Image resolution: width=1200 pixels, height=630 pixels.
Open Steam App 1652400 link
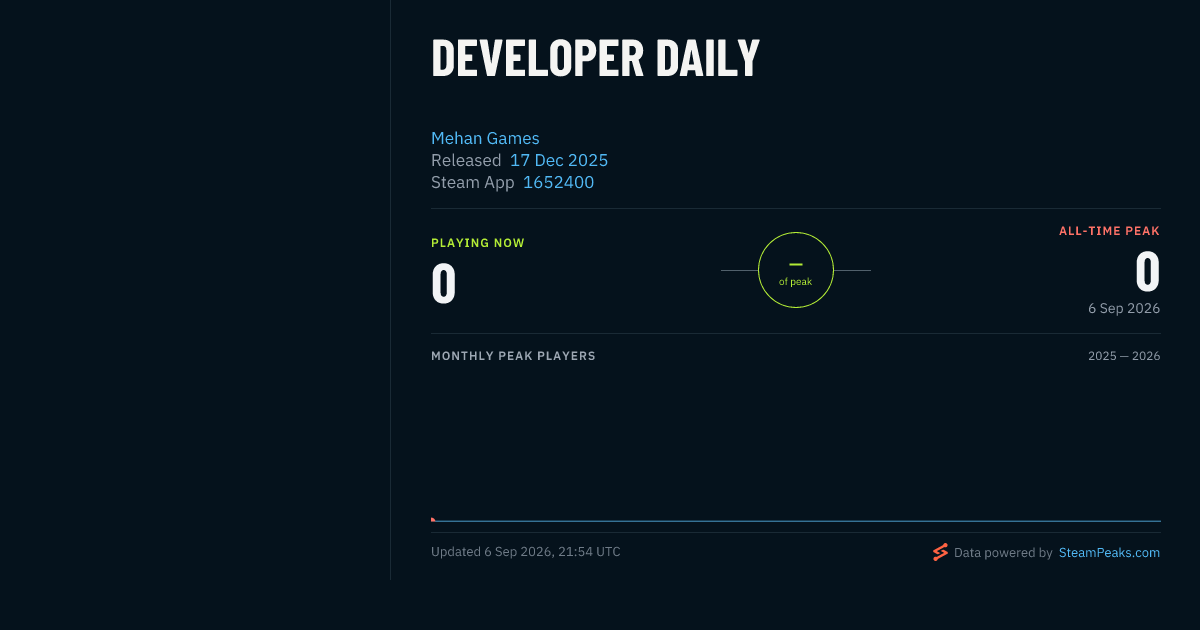click(558, 182)
